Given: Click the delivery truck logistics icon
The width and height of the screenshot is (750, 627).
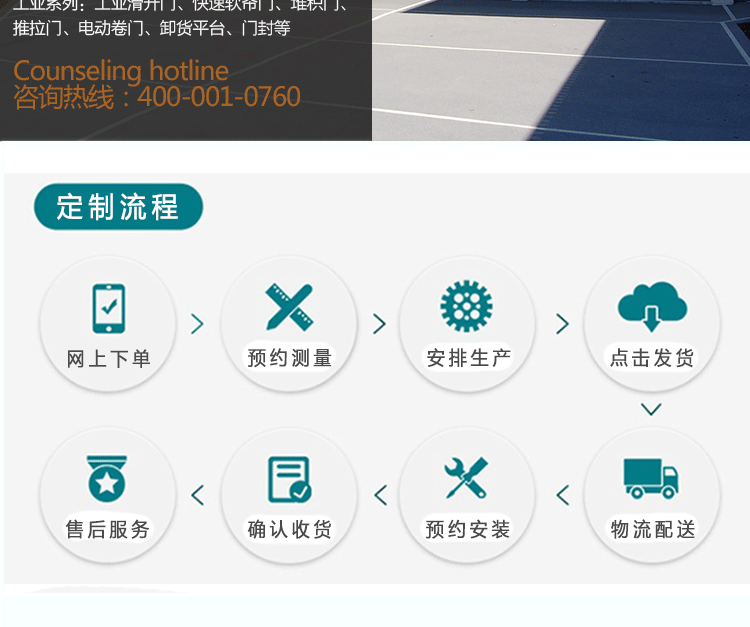Looking at the screenshot, I should coord(651,478).
